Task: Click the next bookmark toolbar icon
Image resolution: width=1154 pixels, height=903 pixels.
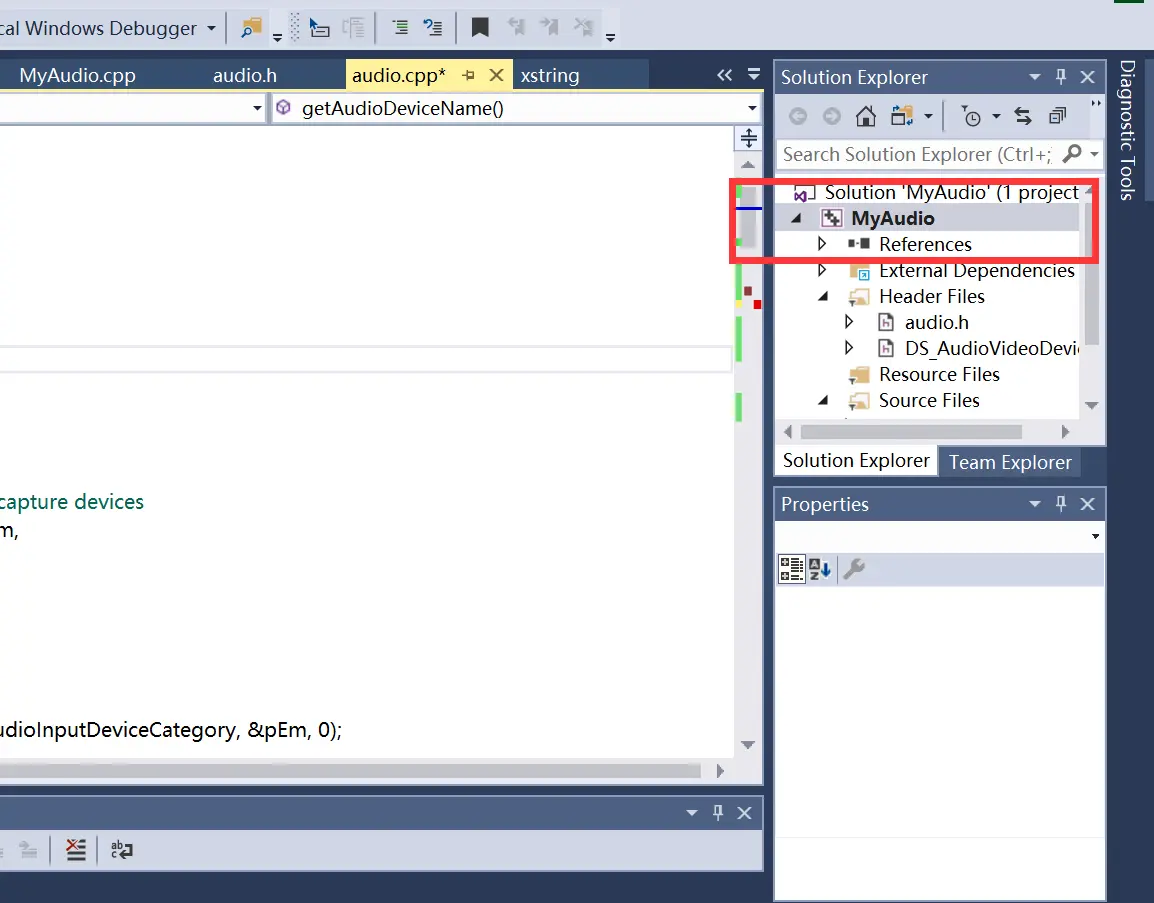Action: [549, 28]
